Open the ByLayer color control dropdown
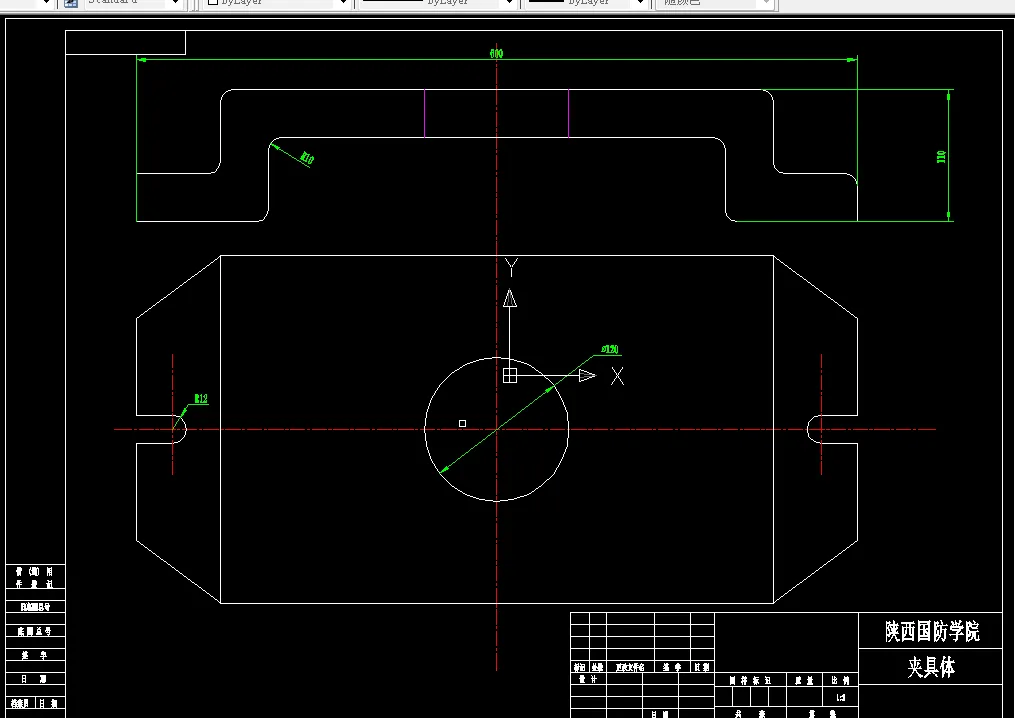 (x=343, y=3)
